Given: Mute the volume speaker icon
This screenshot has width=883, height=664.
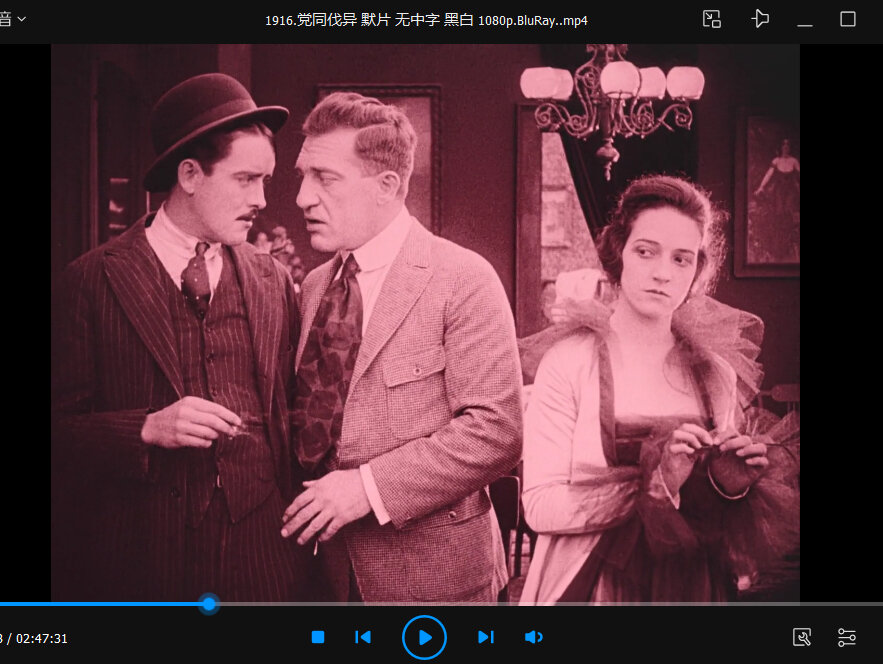Looking at the screenshot, I should 533,637.
